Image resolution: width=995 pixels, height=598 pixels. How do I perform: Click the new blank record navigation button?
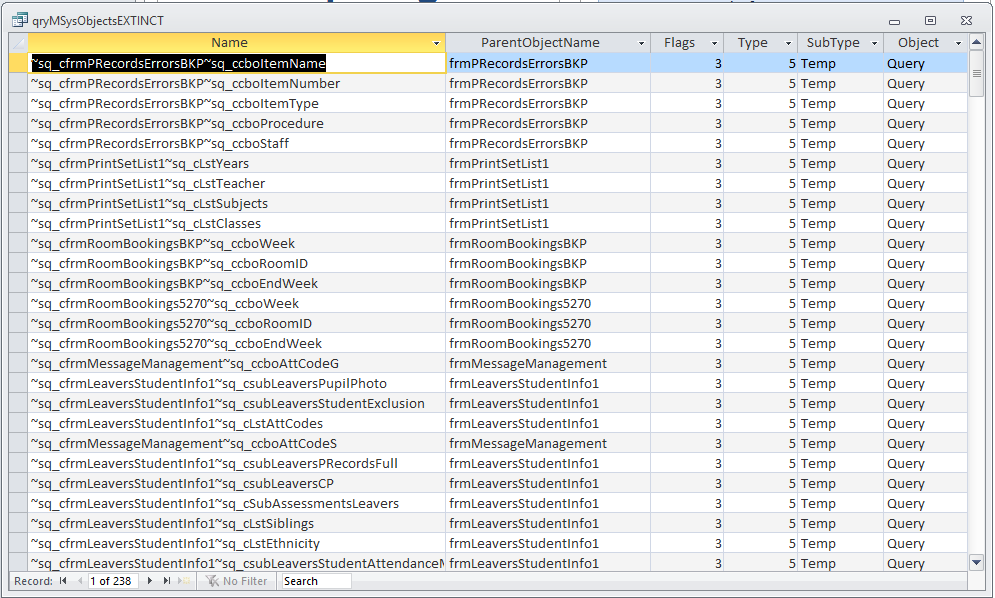[x=184, y=581]
